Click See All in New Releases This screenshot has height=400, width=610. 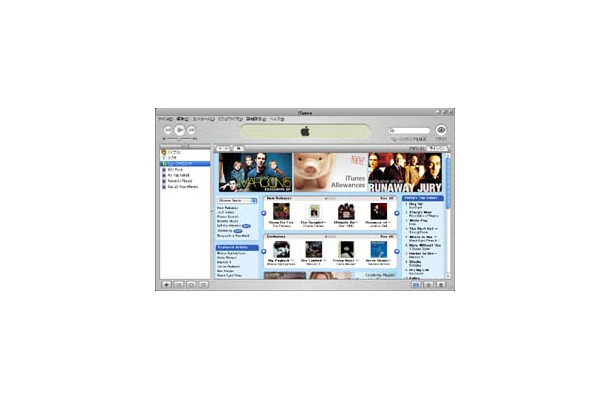(386, 198)
